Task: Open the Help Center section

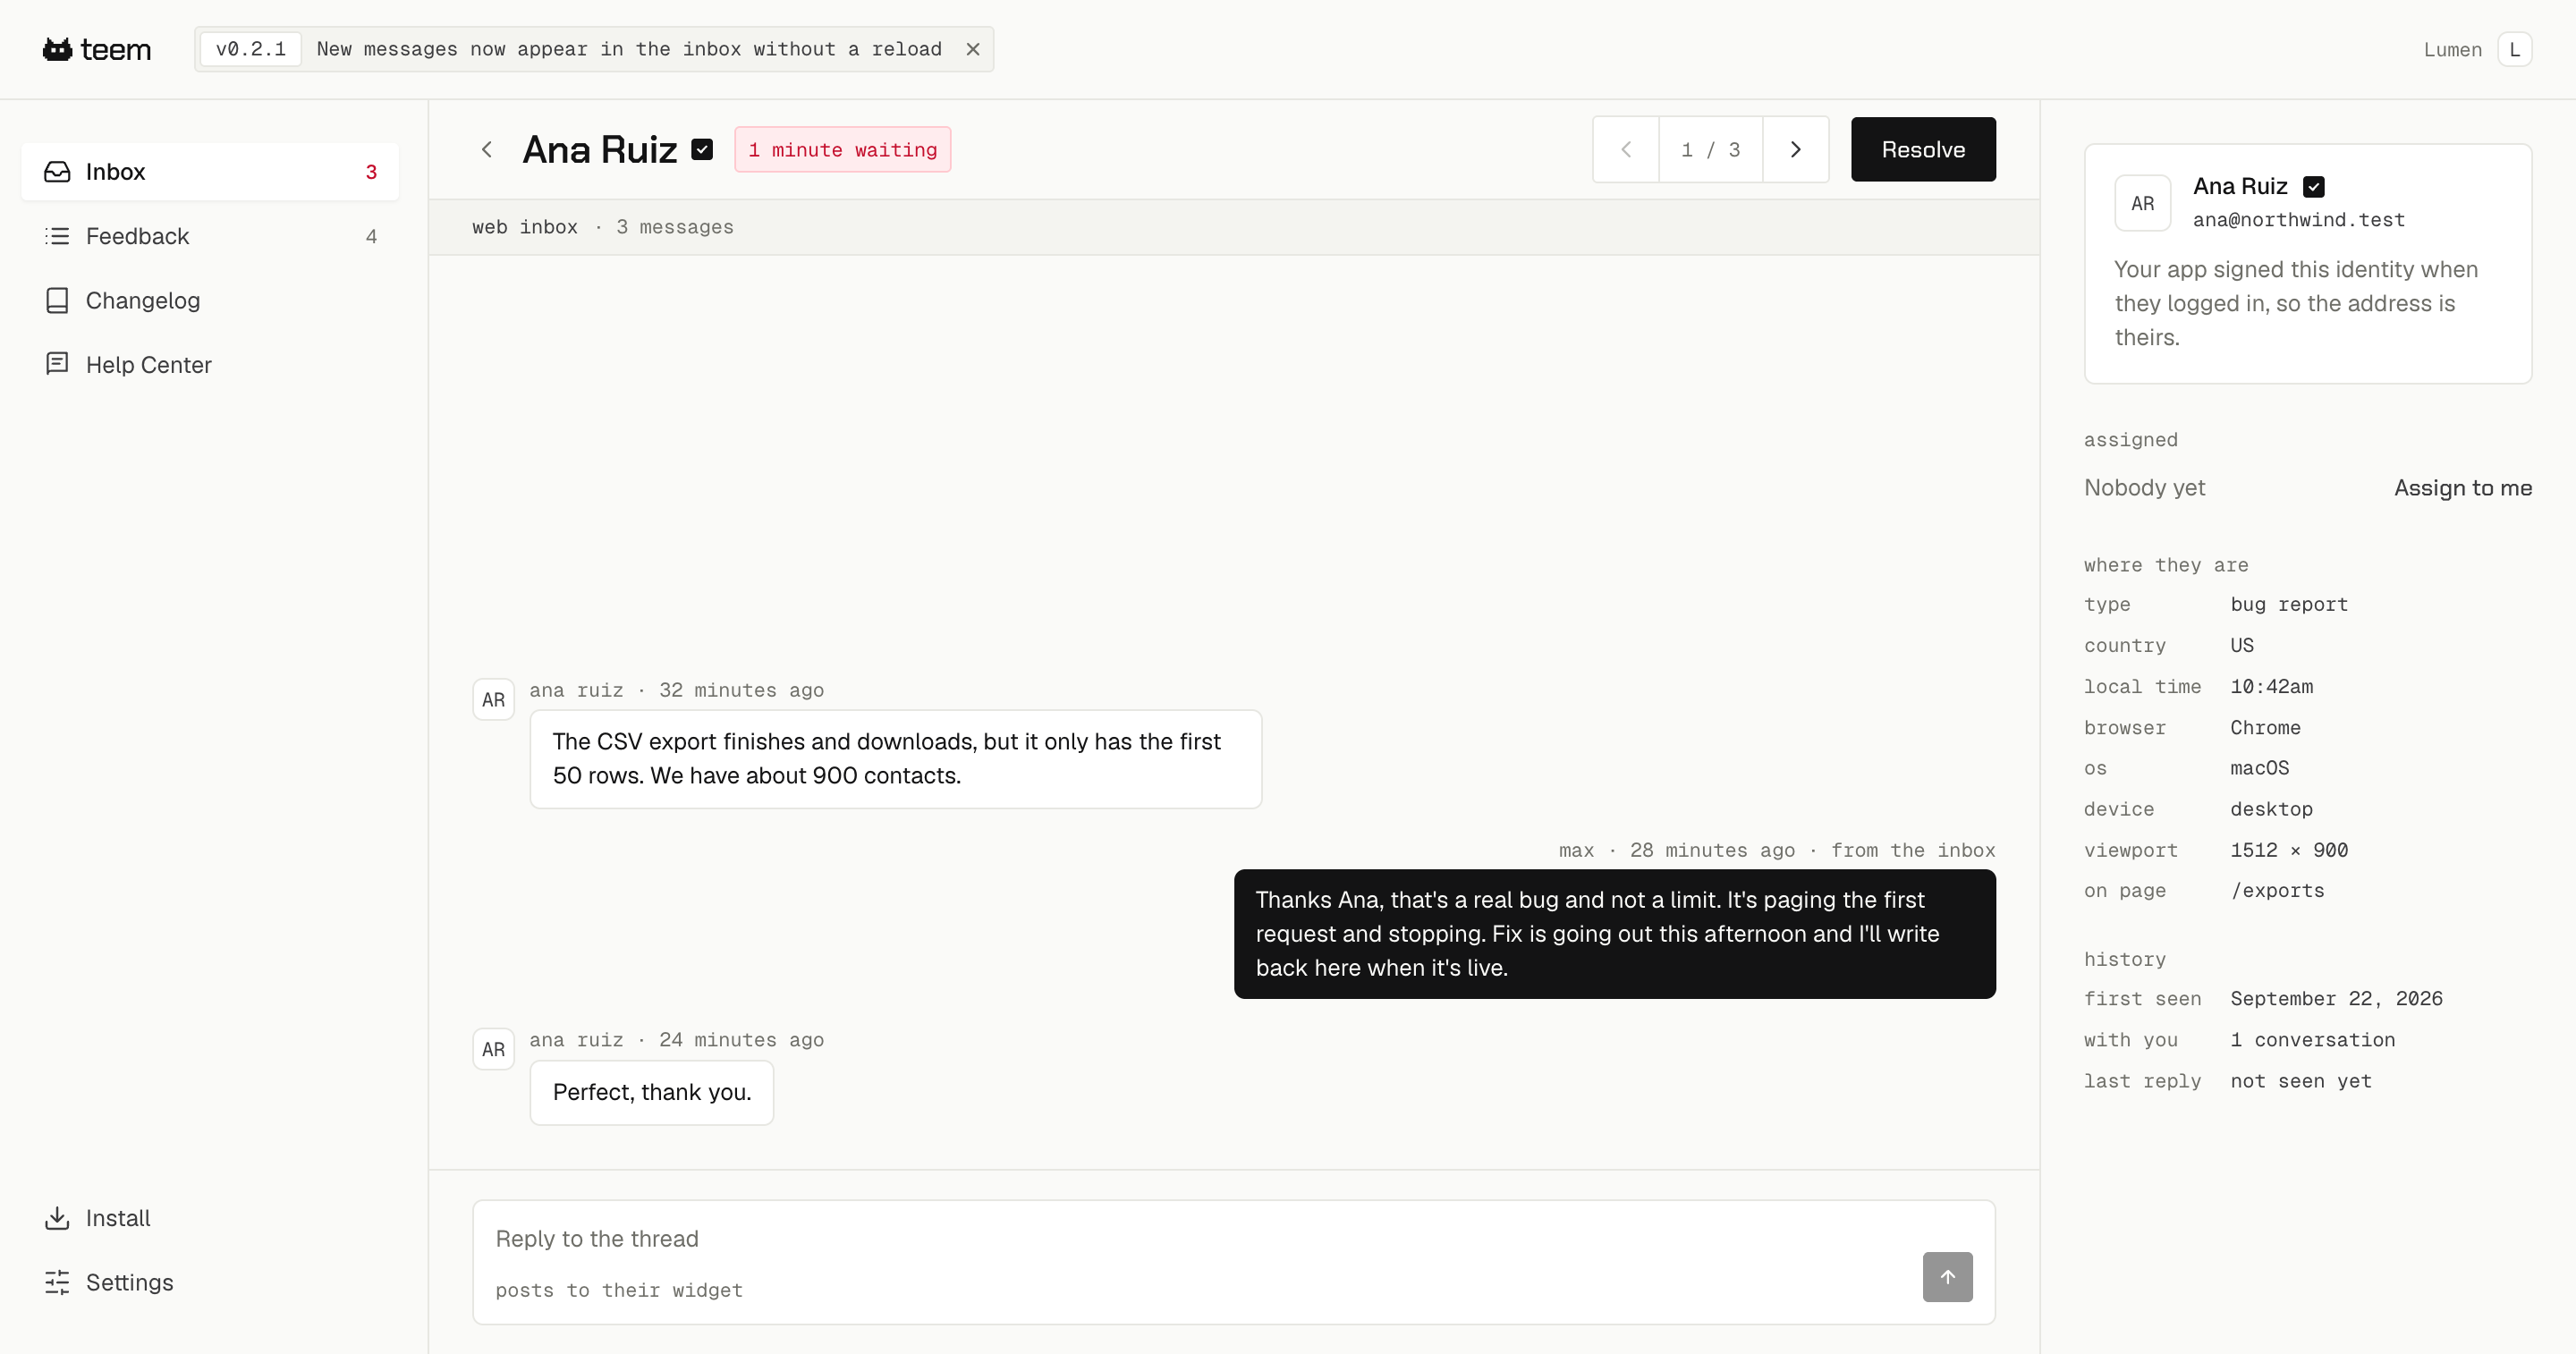Action: pos(210,365)
